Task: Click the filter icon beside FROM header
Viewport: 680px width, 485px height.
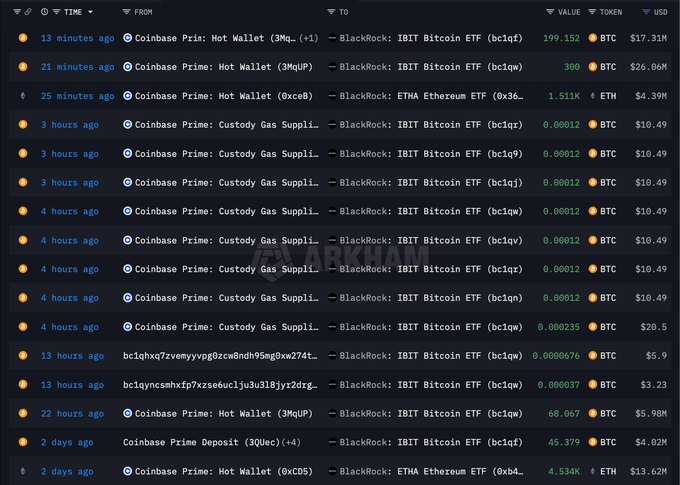Action: (126, 12)
